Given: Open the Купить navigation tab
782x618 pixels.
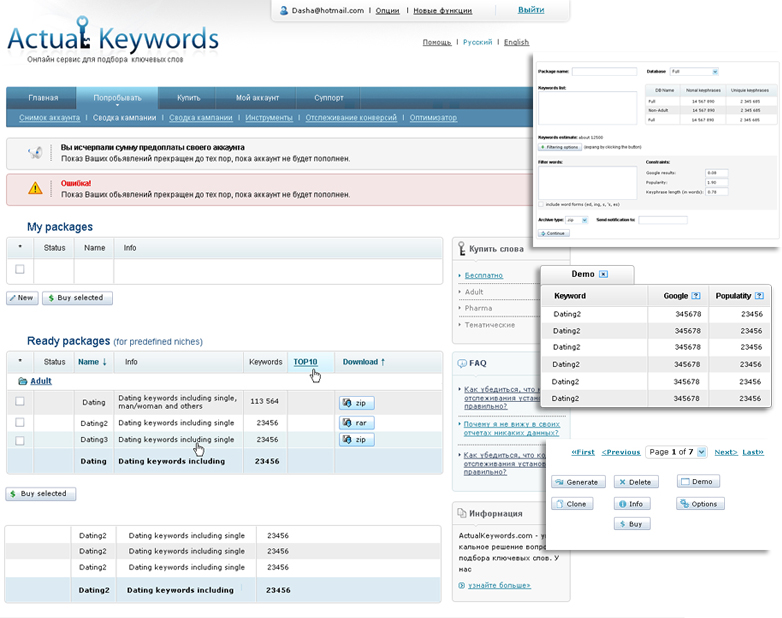Looking at the screenshot, I should point(188,98).
